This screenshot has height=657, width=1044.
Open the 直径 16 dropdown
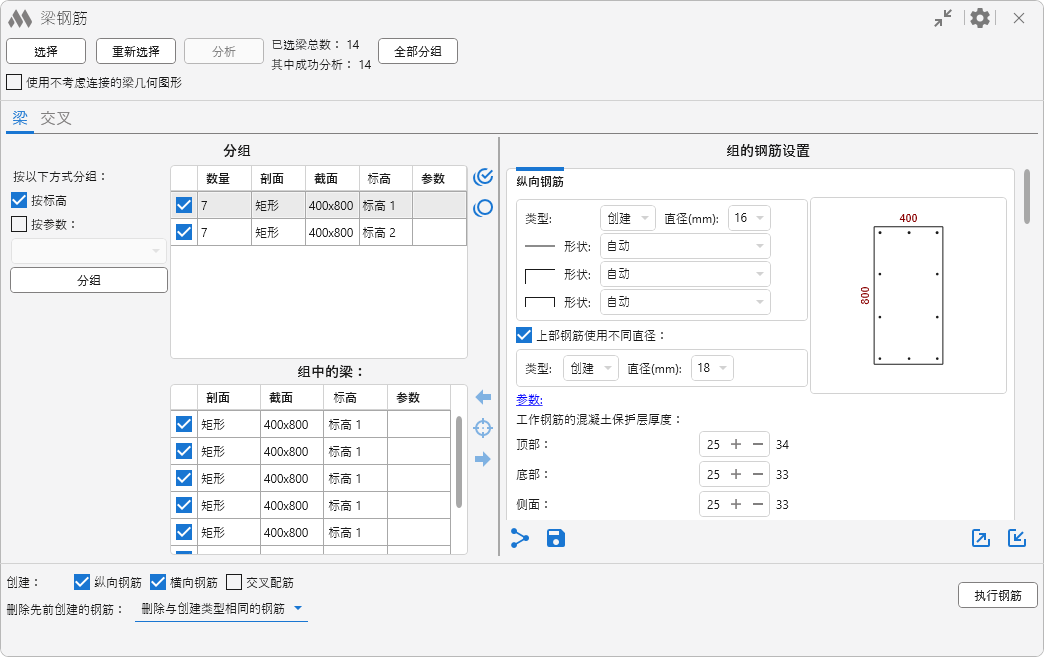[x=749, y=218]
